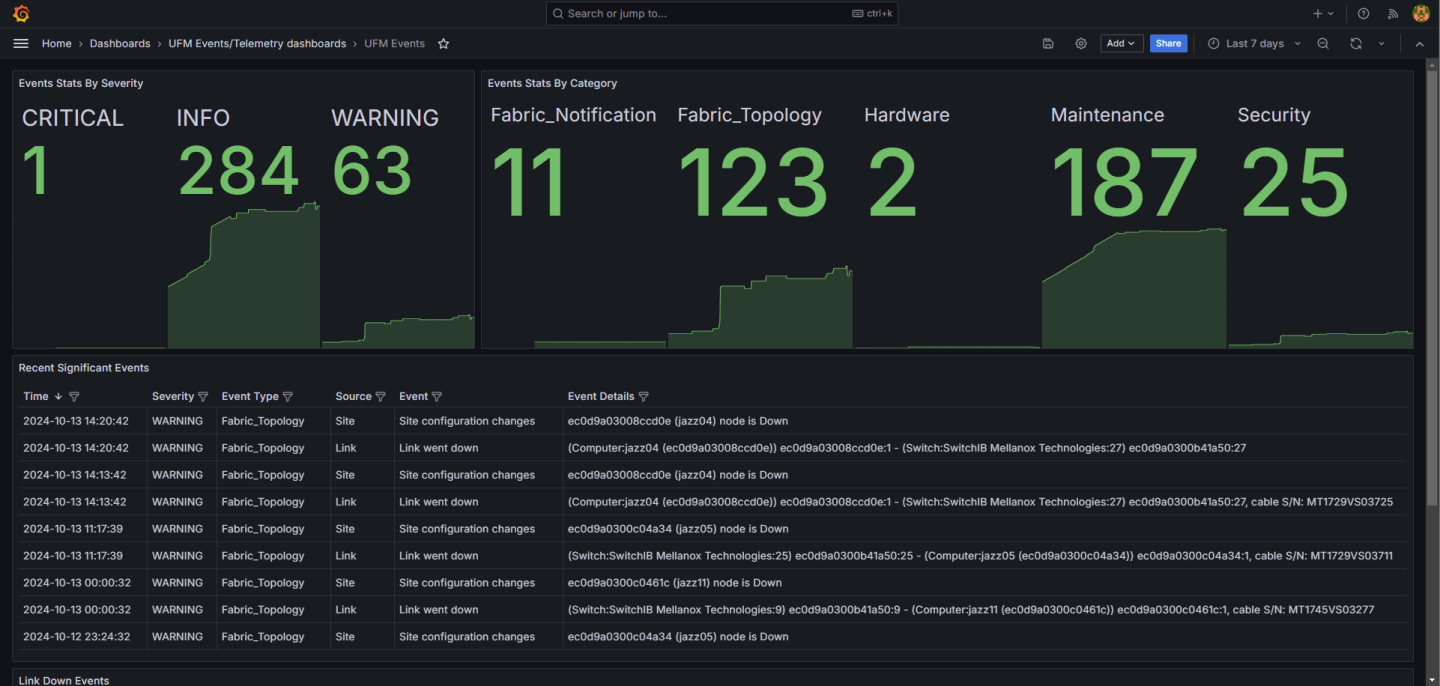The width and height of the screenshot is (1440, 686).
Task: Toggle the navigation sidebar with hamburger menu
Action: [x=20, y=43]
